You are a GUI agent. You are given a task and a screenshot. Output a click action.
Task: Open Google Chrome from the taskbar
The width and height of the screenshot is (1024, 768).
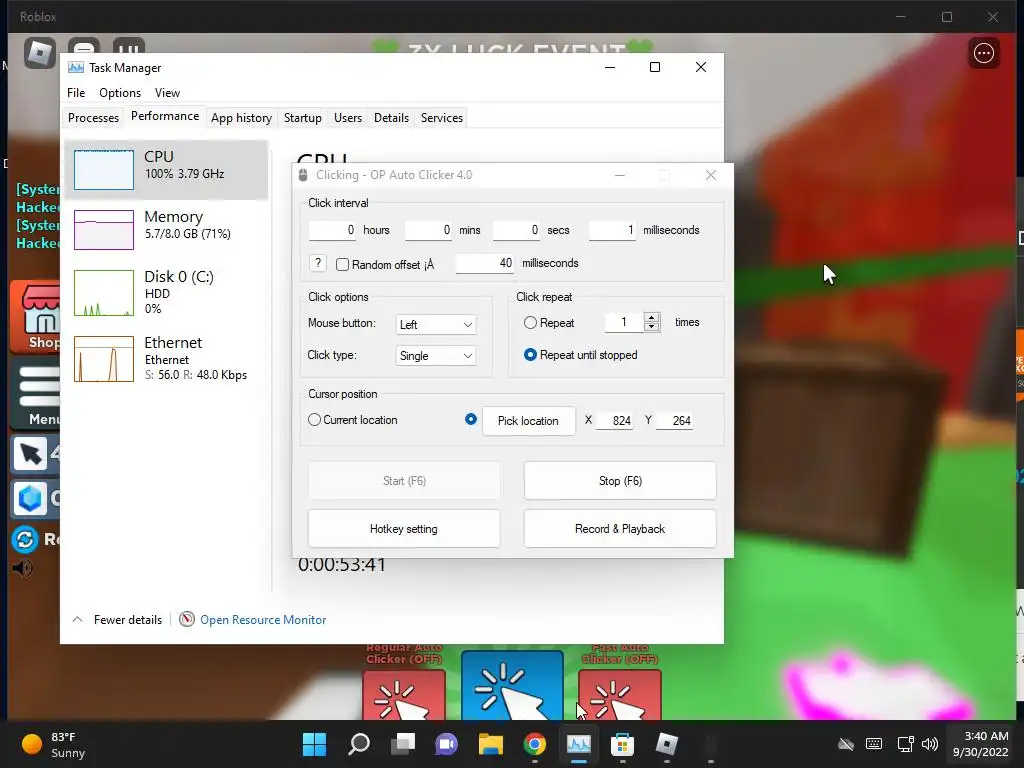[535, 744]
